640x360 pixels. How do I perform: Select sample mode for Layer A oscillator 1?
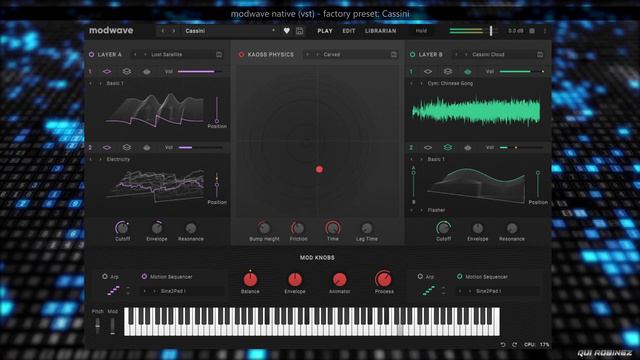(147, 71)
